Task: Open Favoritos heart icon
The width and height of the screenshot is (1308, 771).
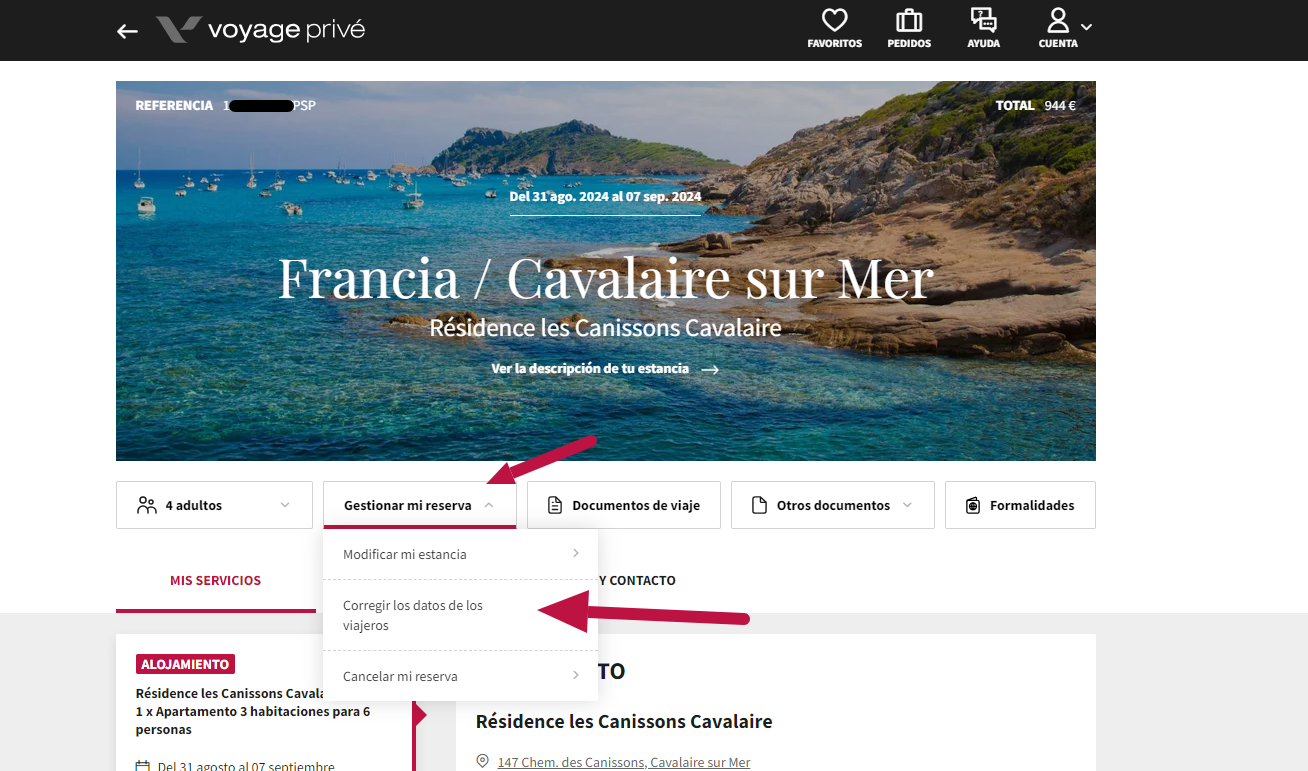Action: 834,22
